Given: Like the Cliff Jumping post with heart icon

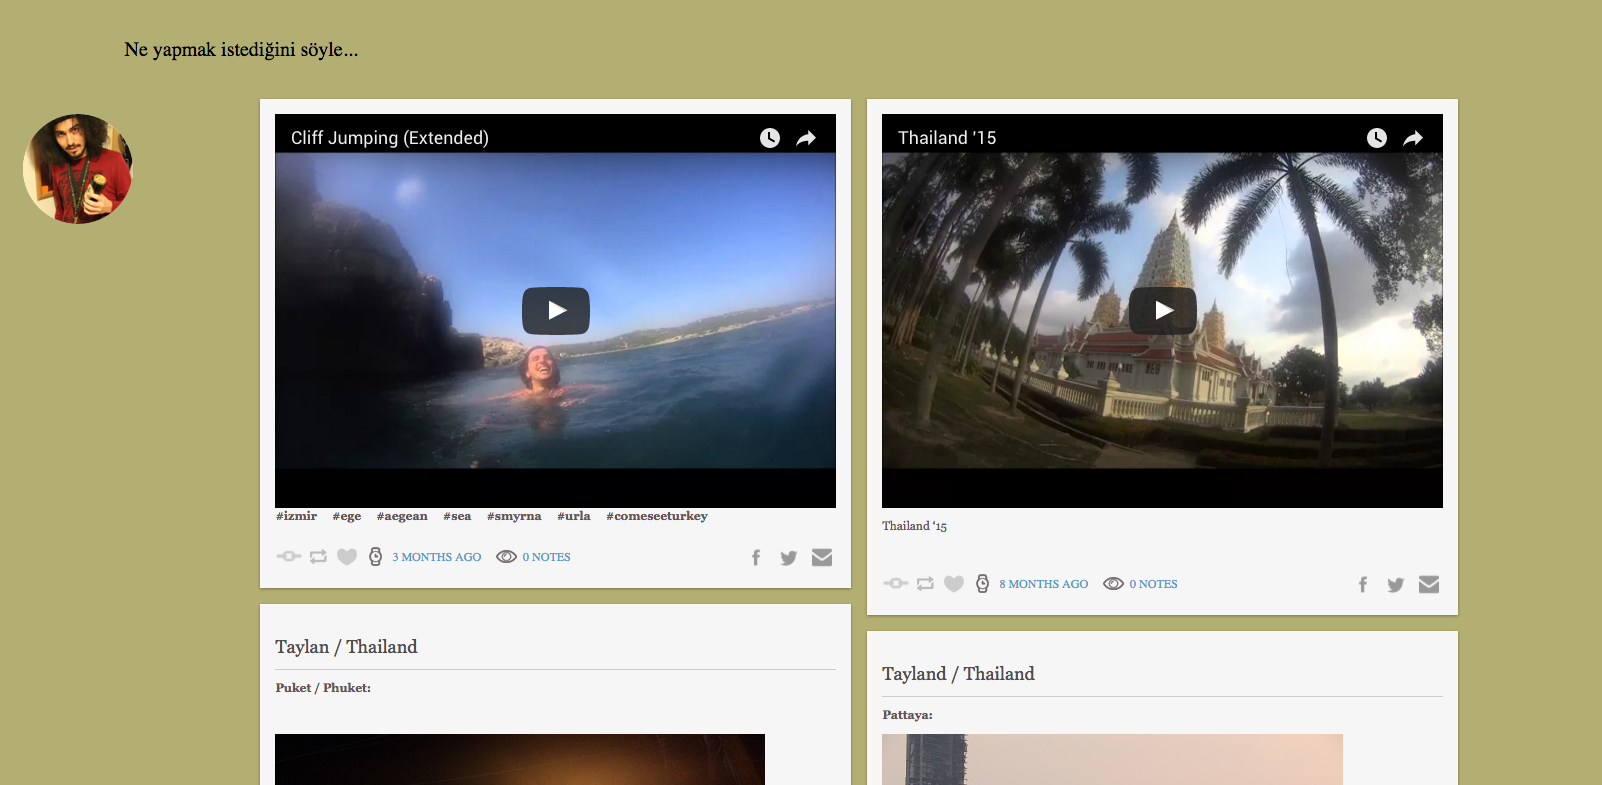Looking at the screenshot, I should pyautogui.click(x=347, y=557).
